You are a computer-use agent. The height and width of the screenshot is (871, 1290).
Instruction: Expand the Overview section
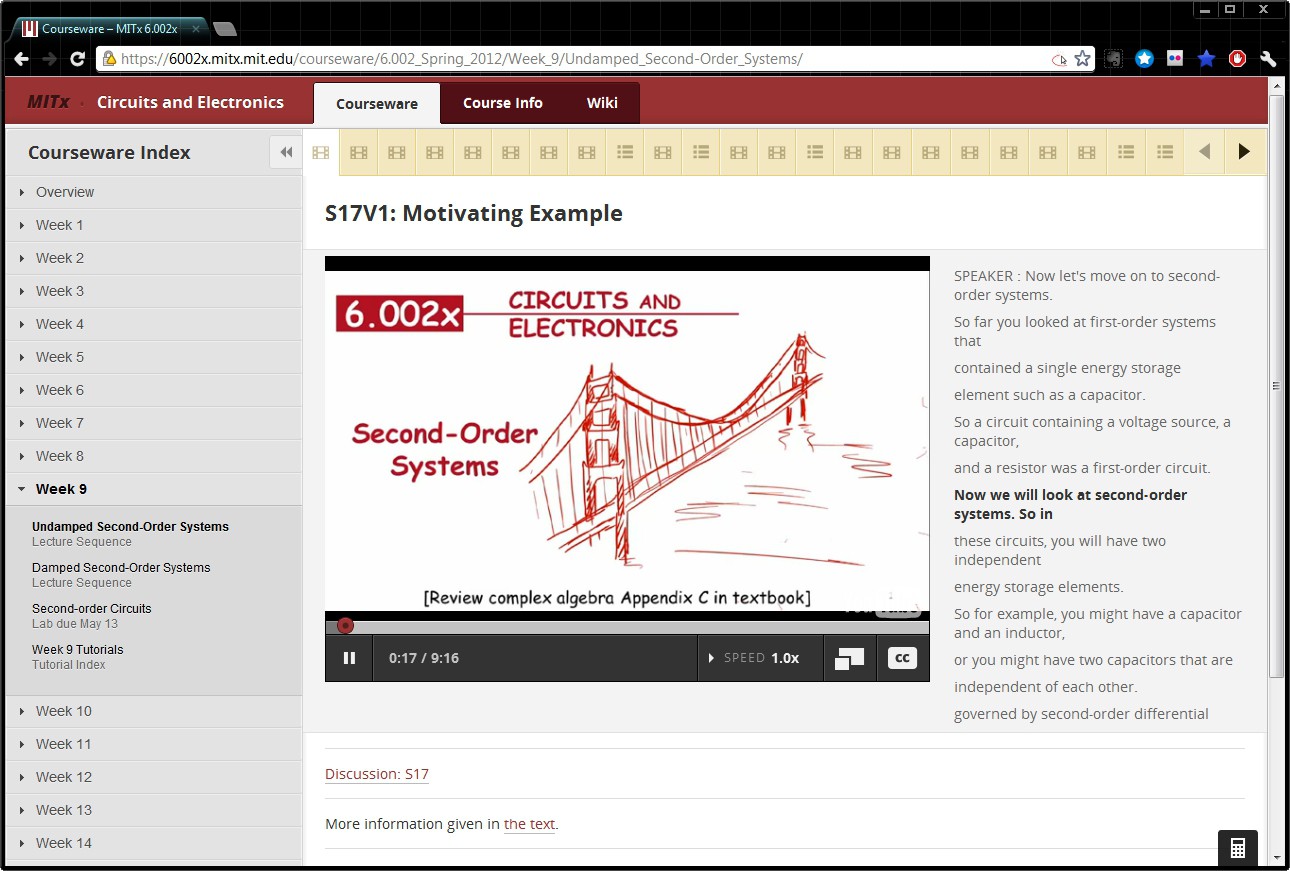64,192
